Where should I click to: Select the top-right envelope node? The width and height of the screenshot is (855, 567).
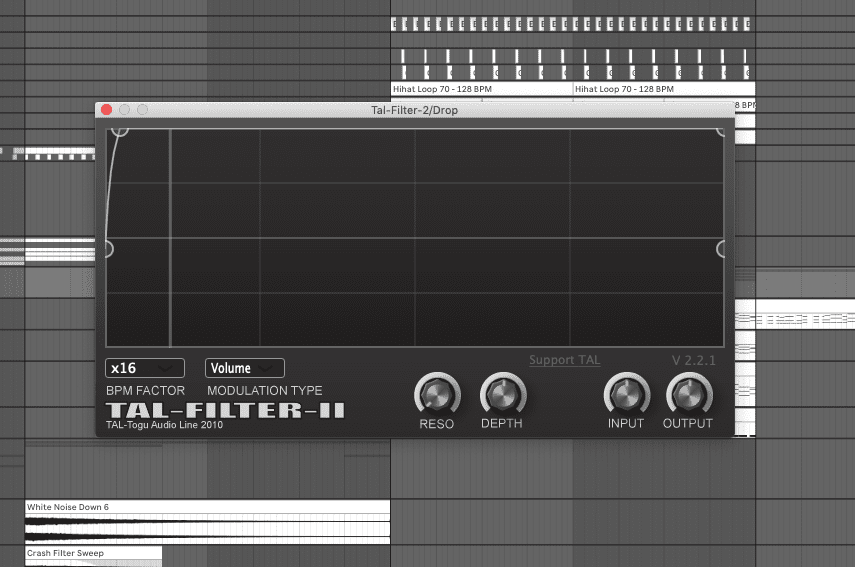click(x=723, y=129)
